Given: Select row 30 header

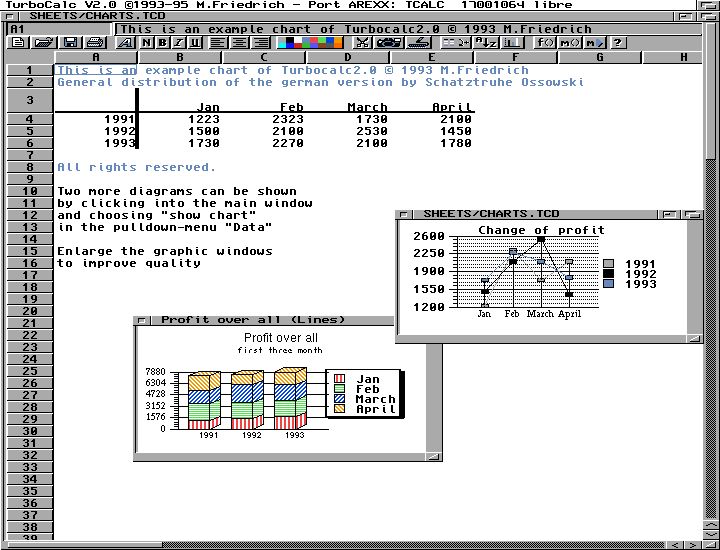Looking at the screenshot, I should tap(30, 432).
